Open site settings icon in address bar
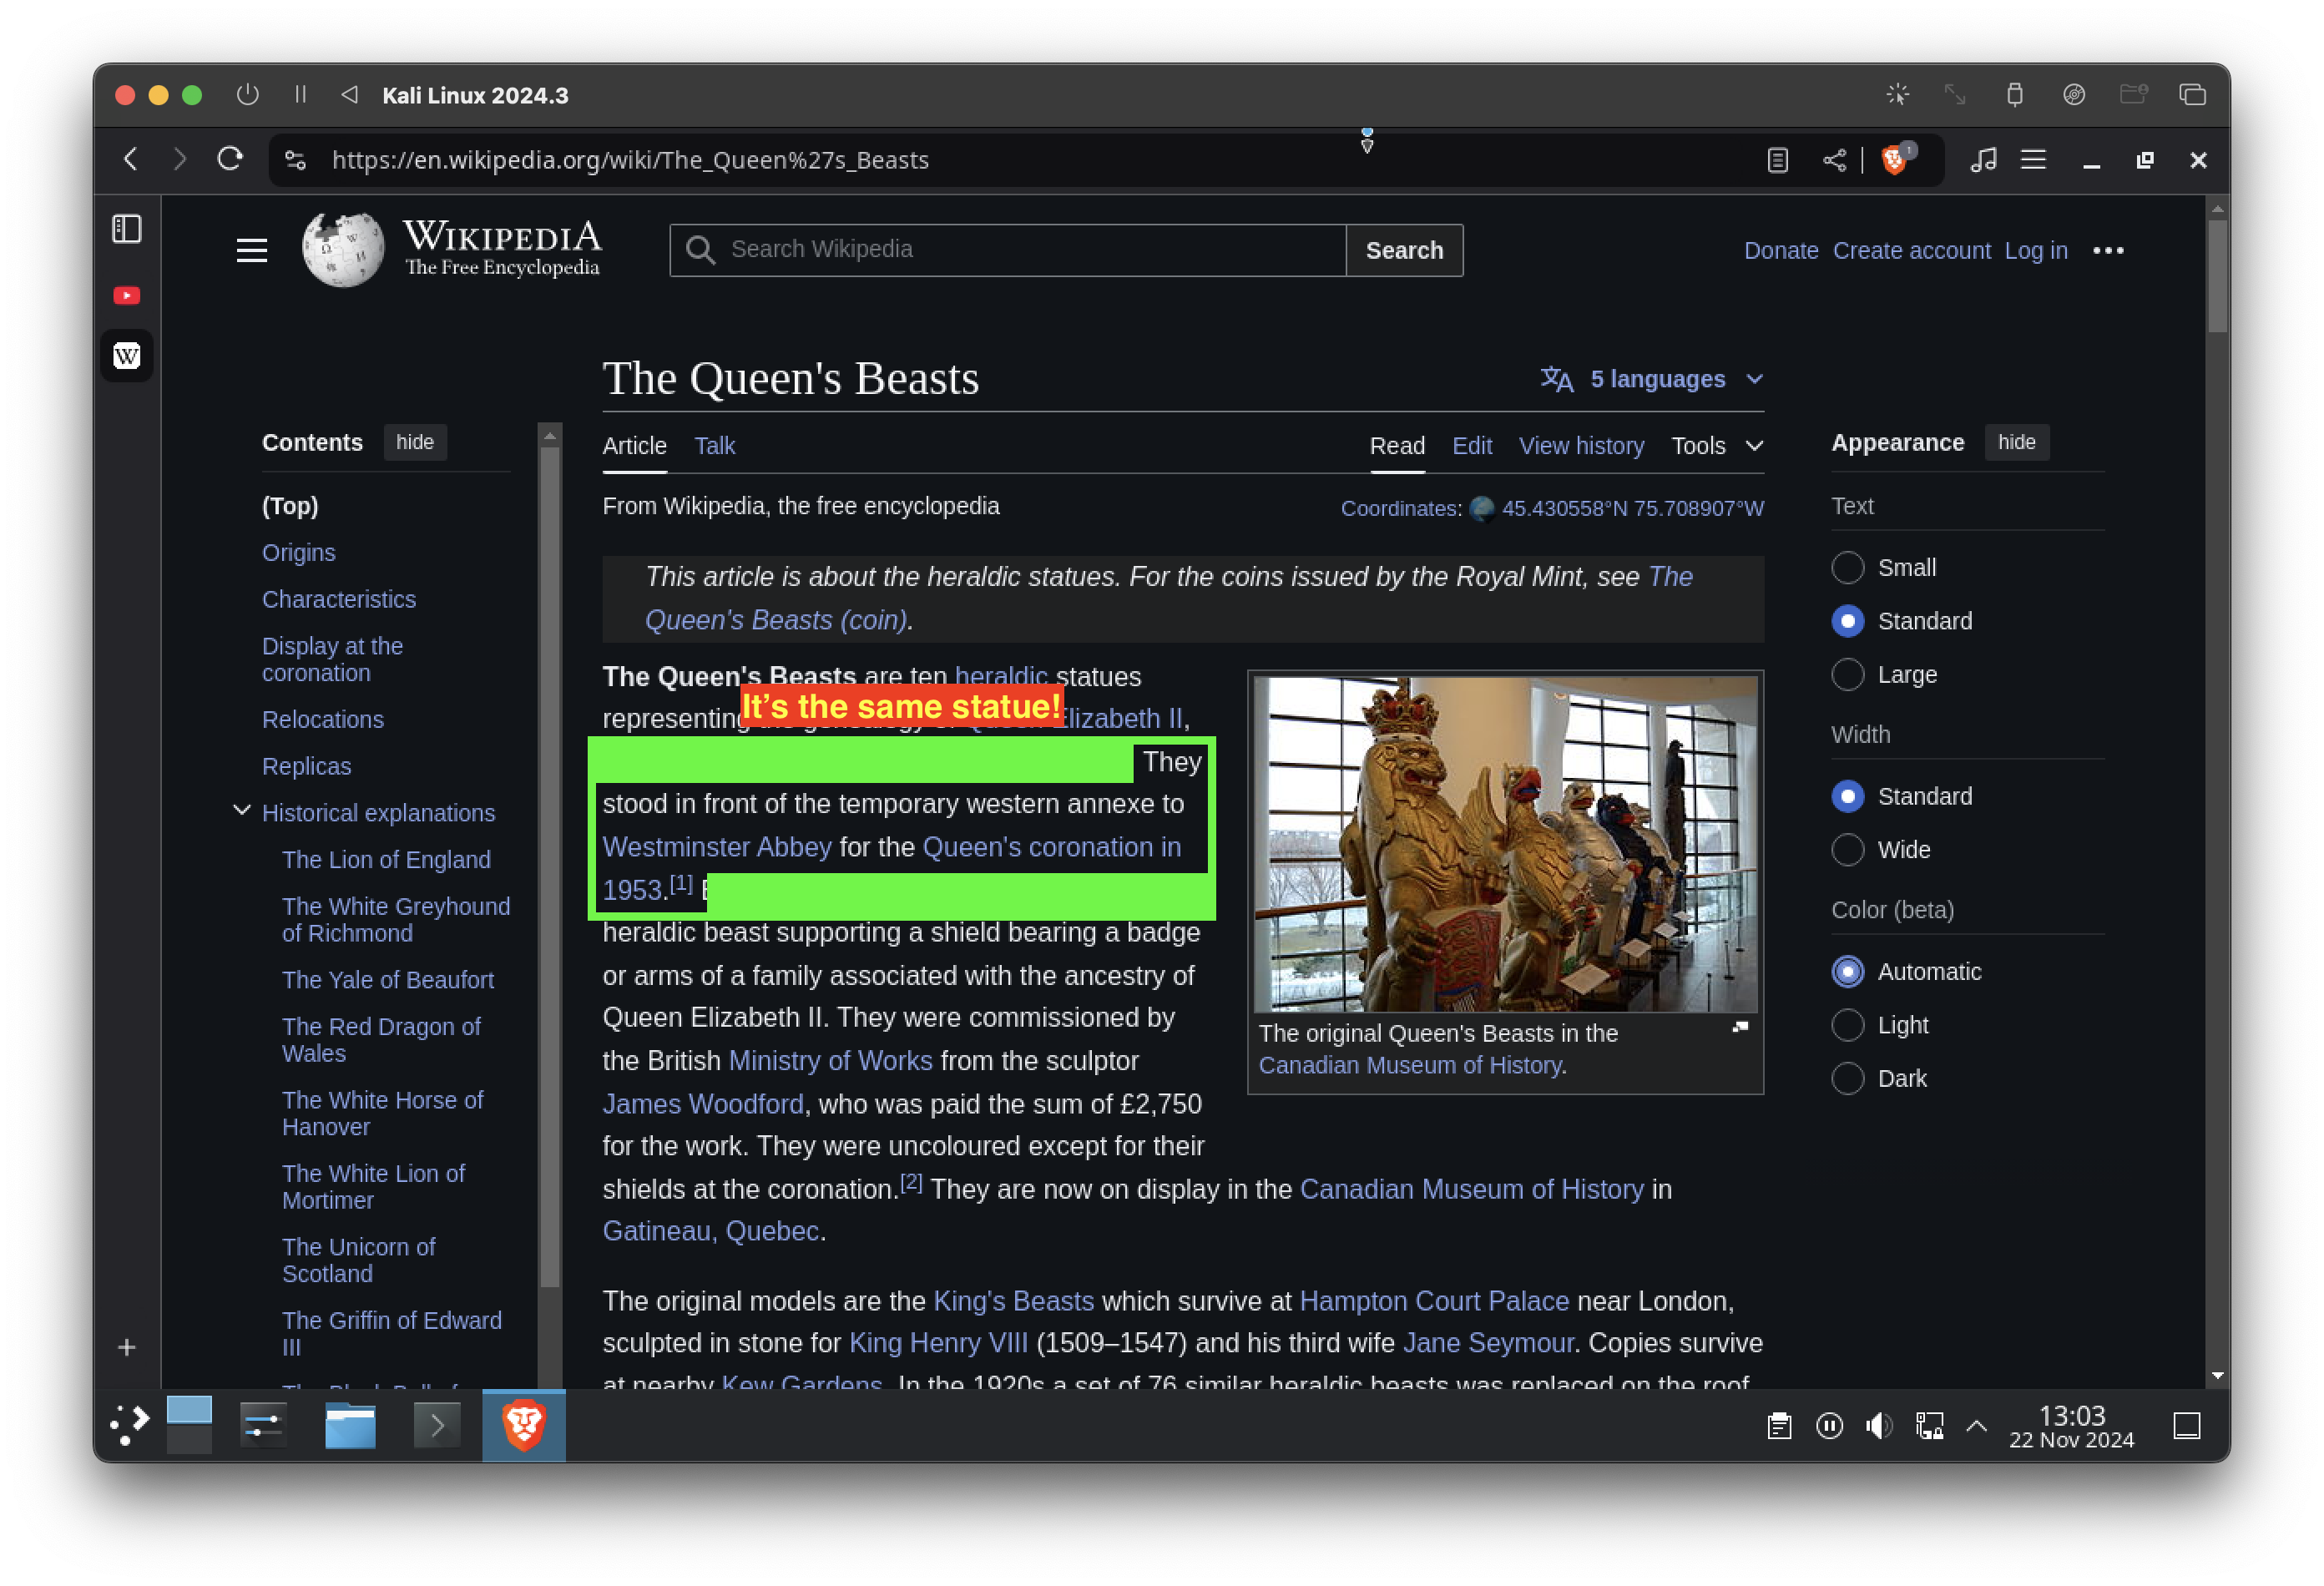 point(295,160)
